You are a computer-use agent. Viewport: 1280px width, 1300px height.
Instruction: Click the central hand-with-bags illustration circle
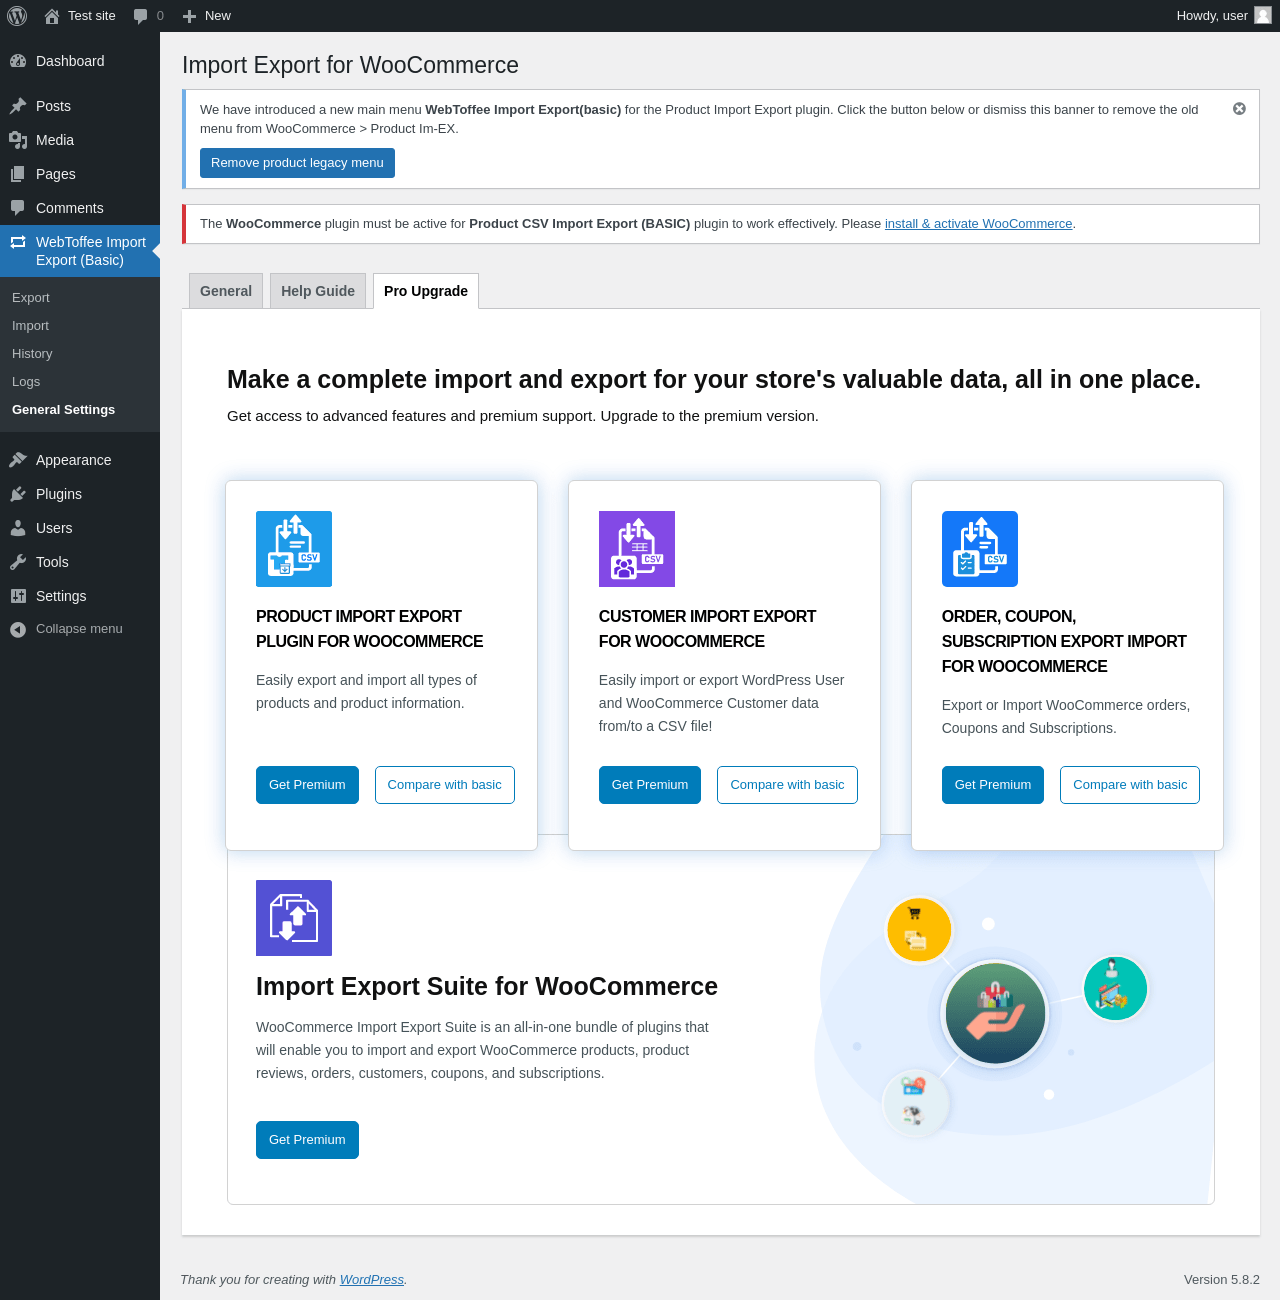point(995,1014)
